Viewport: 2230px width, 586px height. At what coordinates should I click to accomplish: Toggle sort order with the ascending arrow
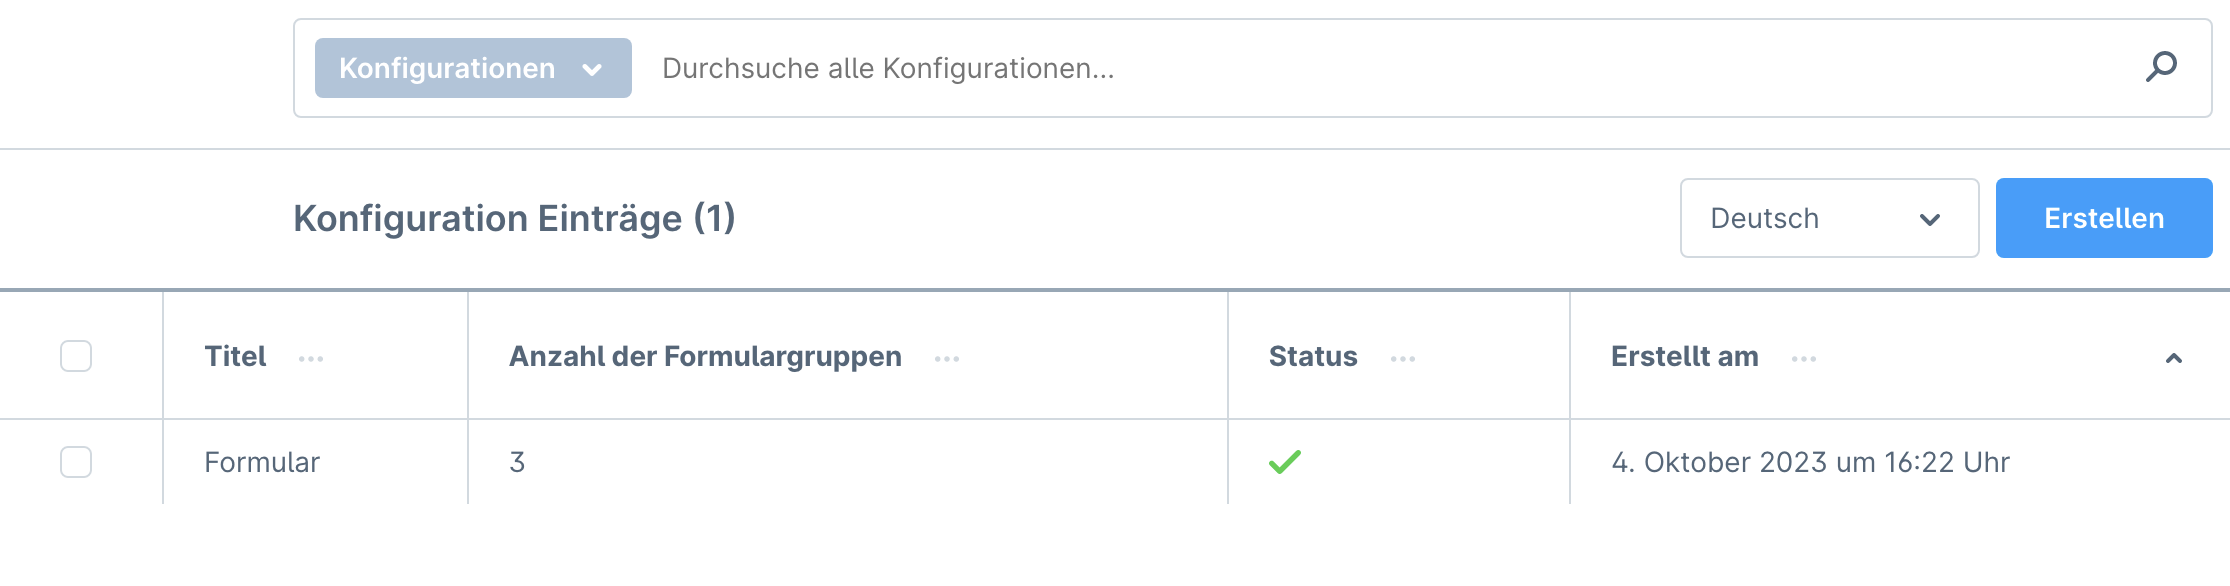coord(2173,358)
